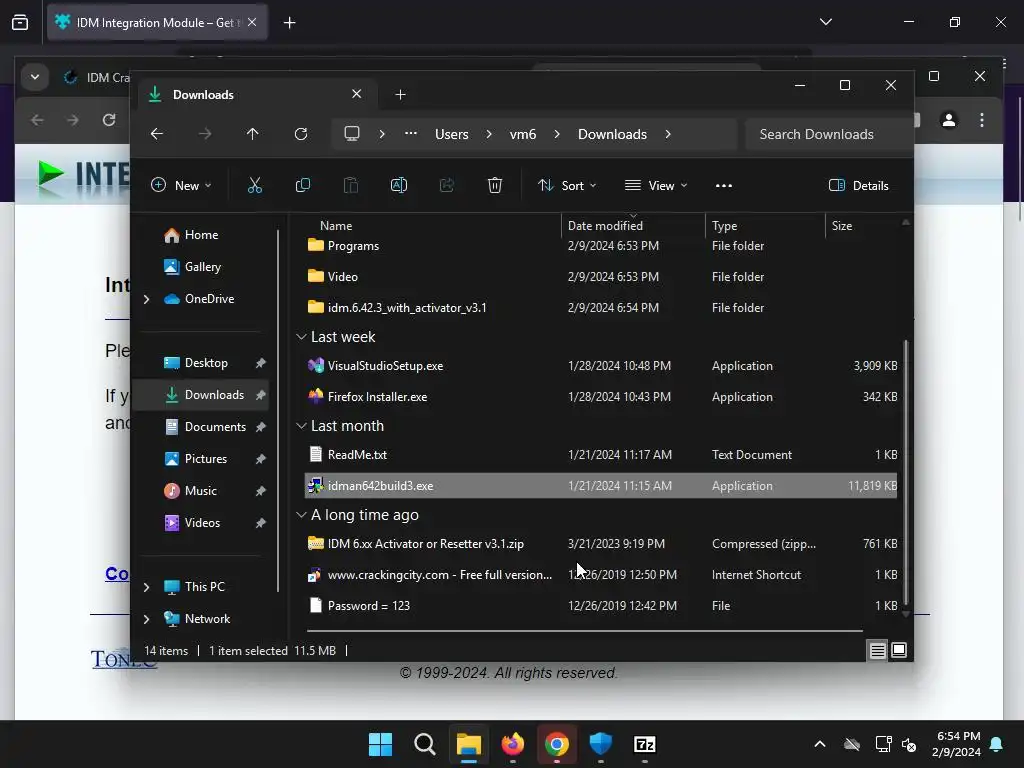This screenshot has width=1024, height=768.
Task: Open pinned Videos folder
Action: pyautogui.click(x=202, y=523)
